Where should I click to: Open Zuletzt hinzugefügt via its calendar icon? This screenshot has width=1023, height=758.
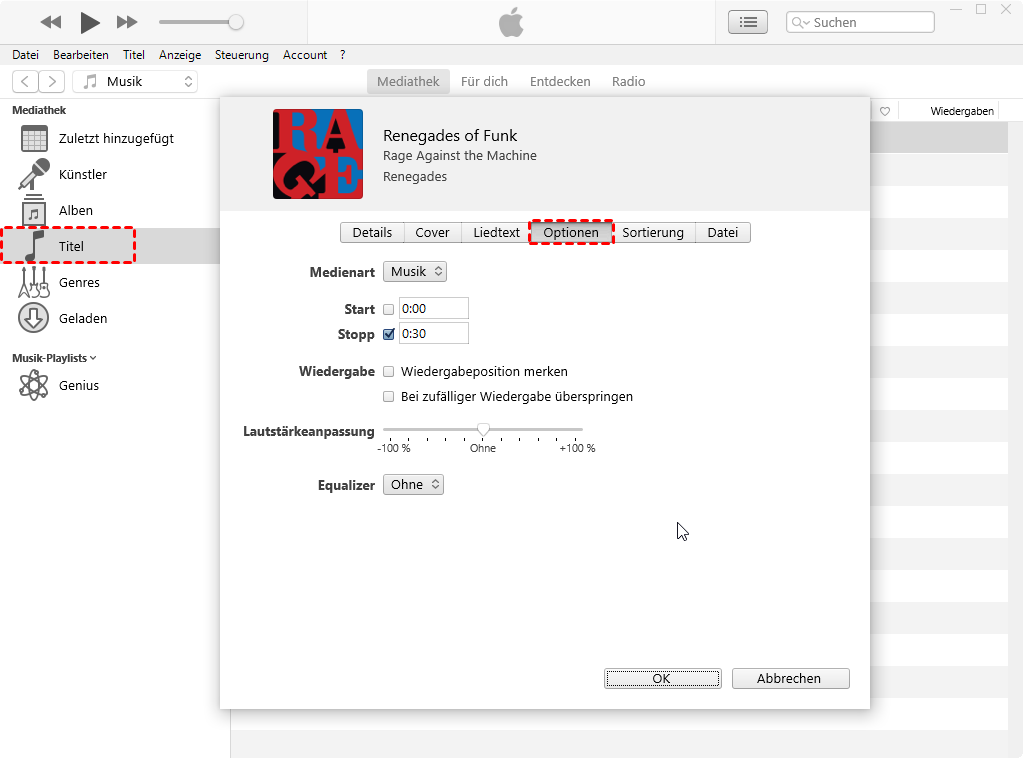point(34,139)
